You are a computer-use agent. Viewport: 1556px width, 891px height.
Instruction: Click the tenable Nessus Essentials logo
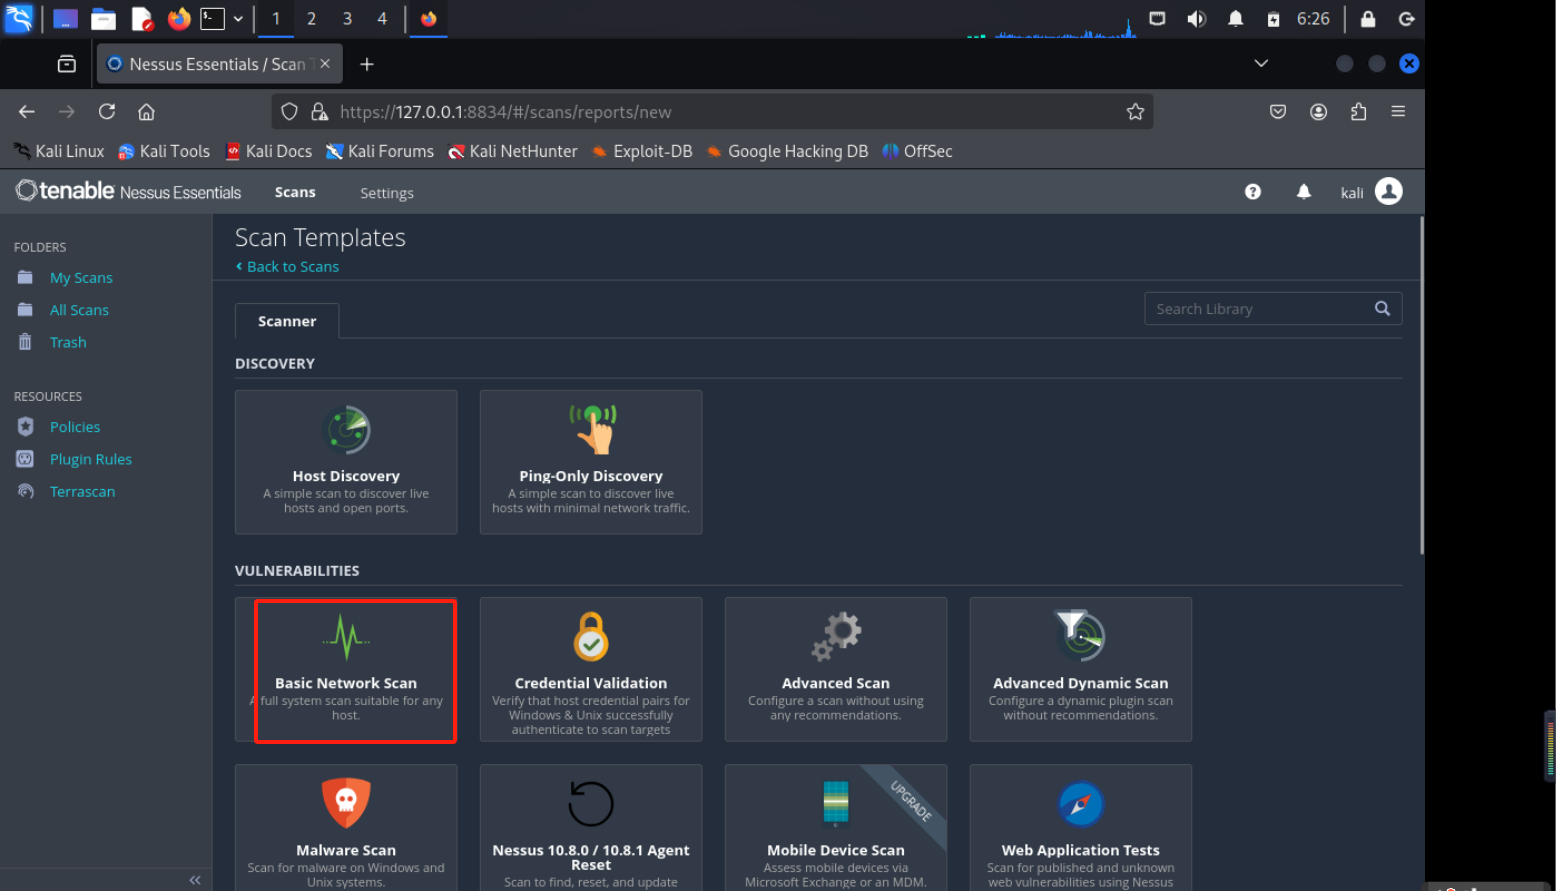(x=128, y=191)
